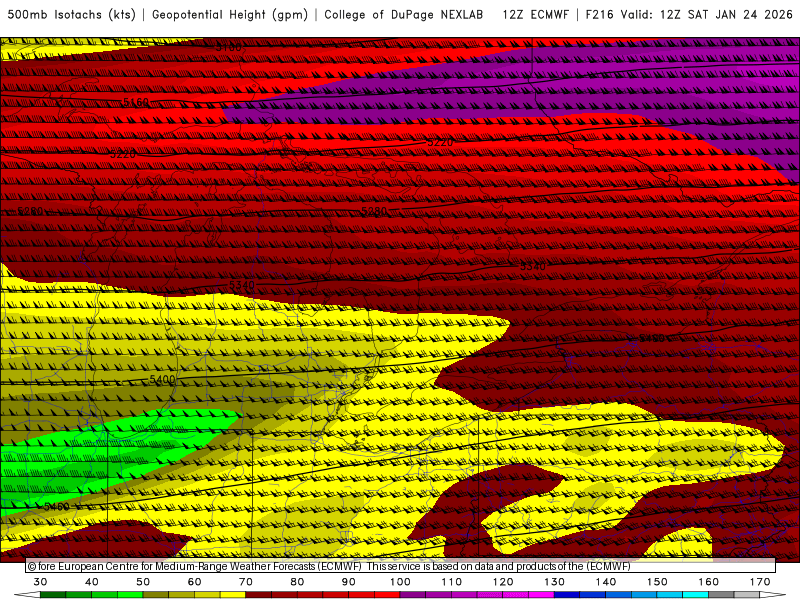Pick the dark gray swatch just after 160
800x600 pixels.
[x=721, y=595]
